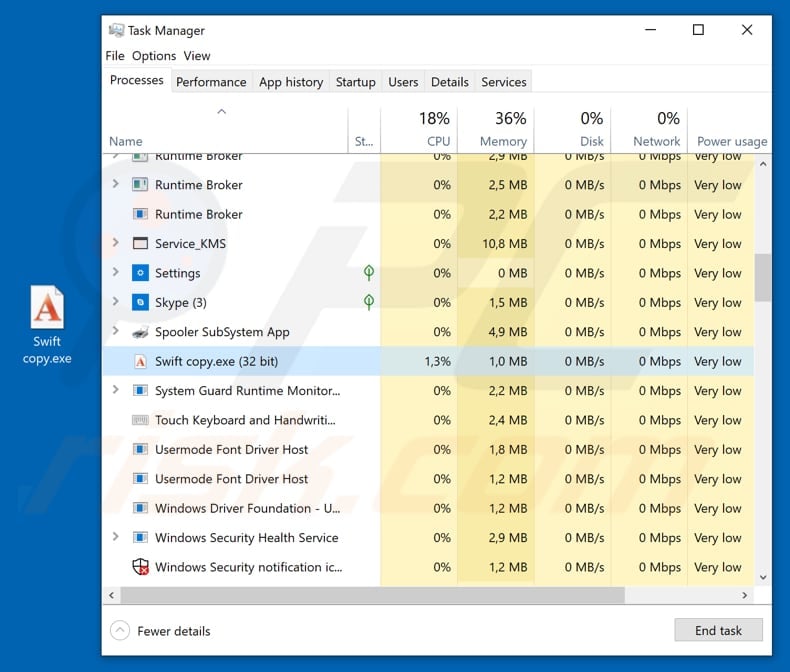Screen dimensions: 790x672
Task: Click the horizontal scrollbar right arrow
Action: point(745,595)
